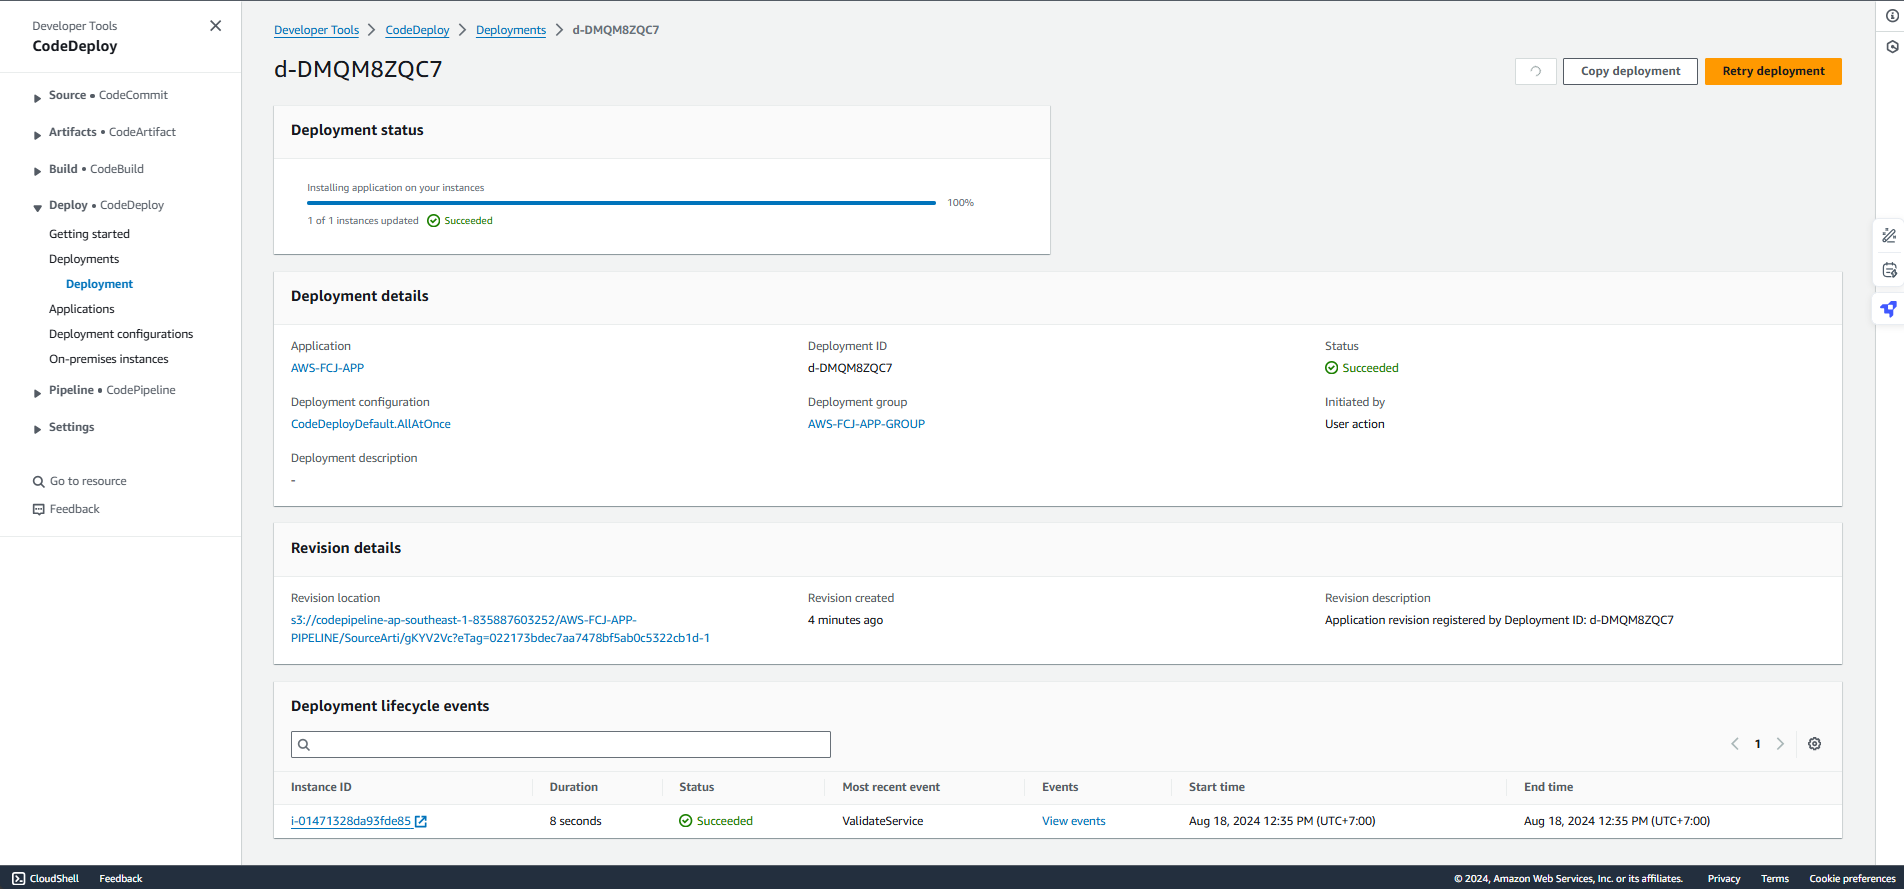Expand the Artifacts CodeArtifact section
The height and width of the screenshot is (889, 1904).
pyautogui.click(x=37, y=134)
